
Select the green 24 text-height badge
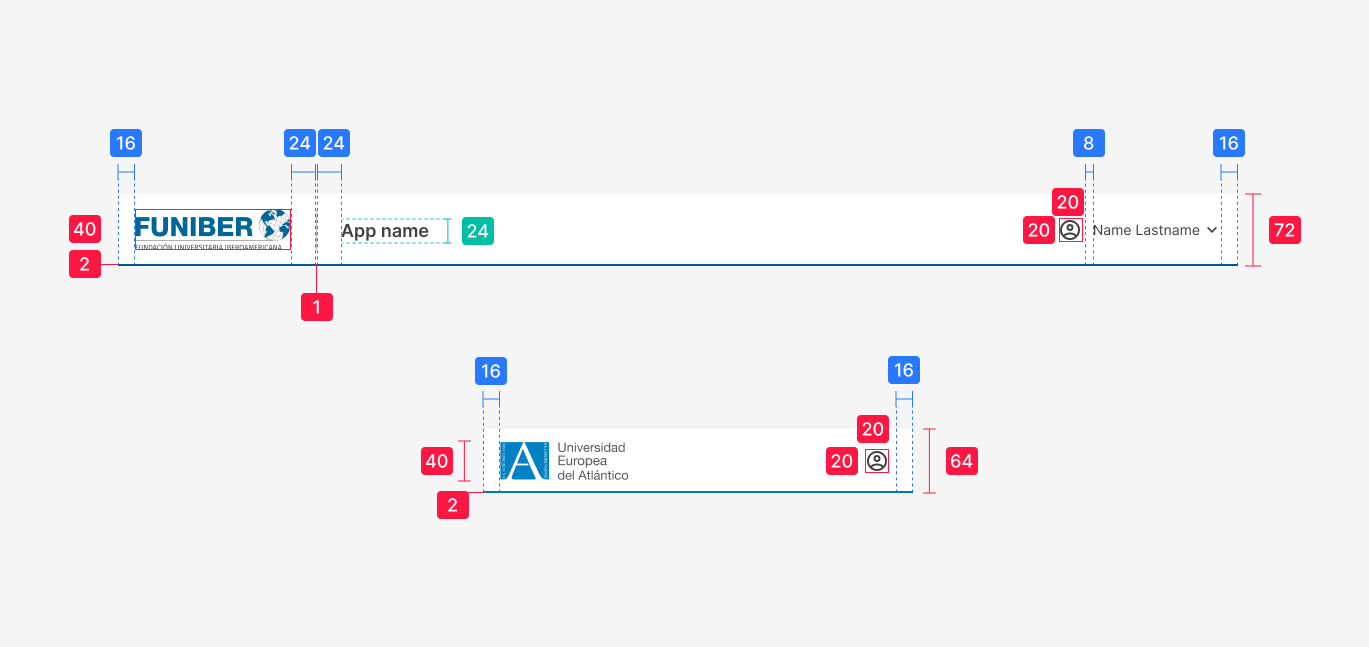click(478, 231)
